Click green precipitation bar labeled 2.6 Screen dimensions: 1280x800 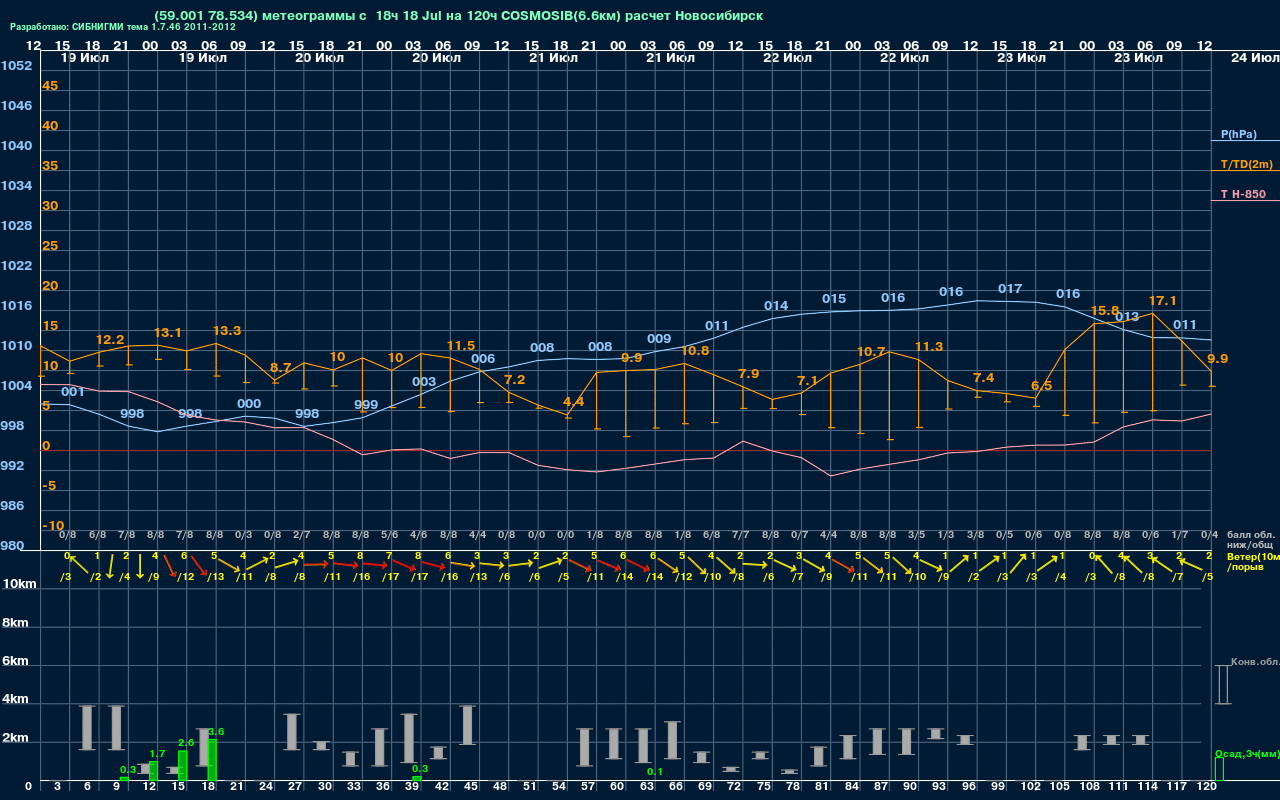183,766
